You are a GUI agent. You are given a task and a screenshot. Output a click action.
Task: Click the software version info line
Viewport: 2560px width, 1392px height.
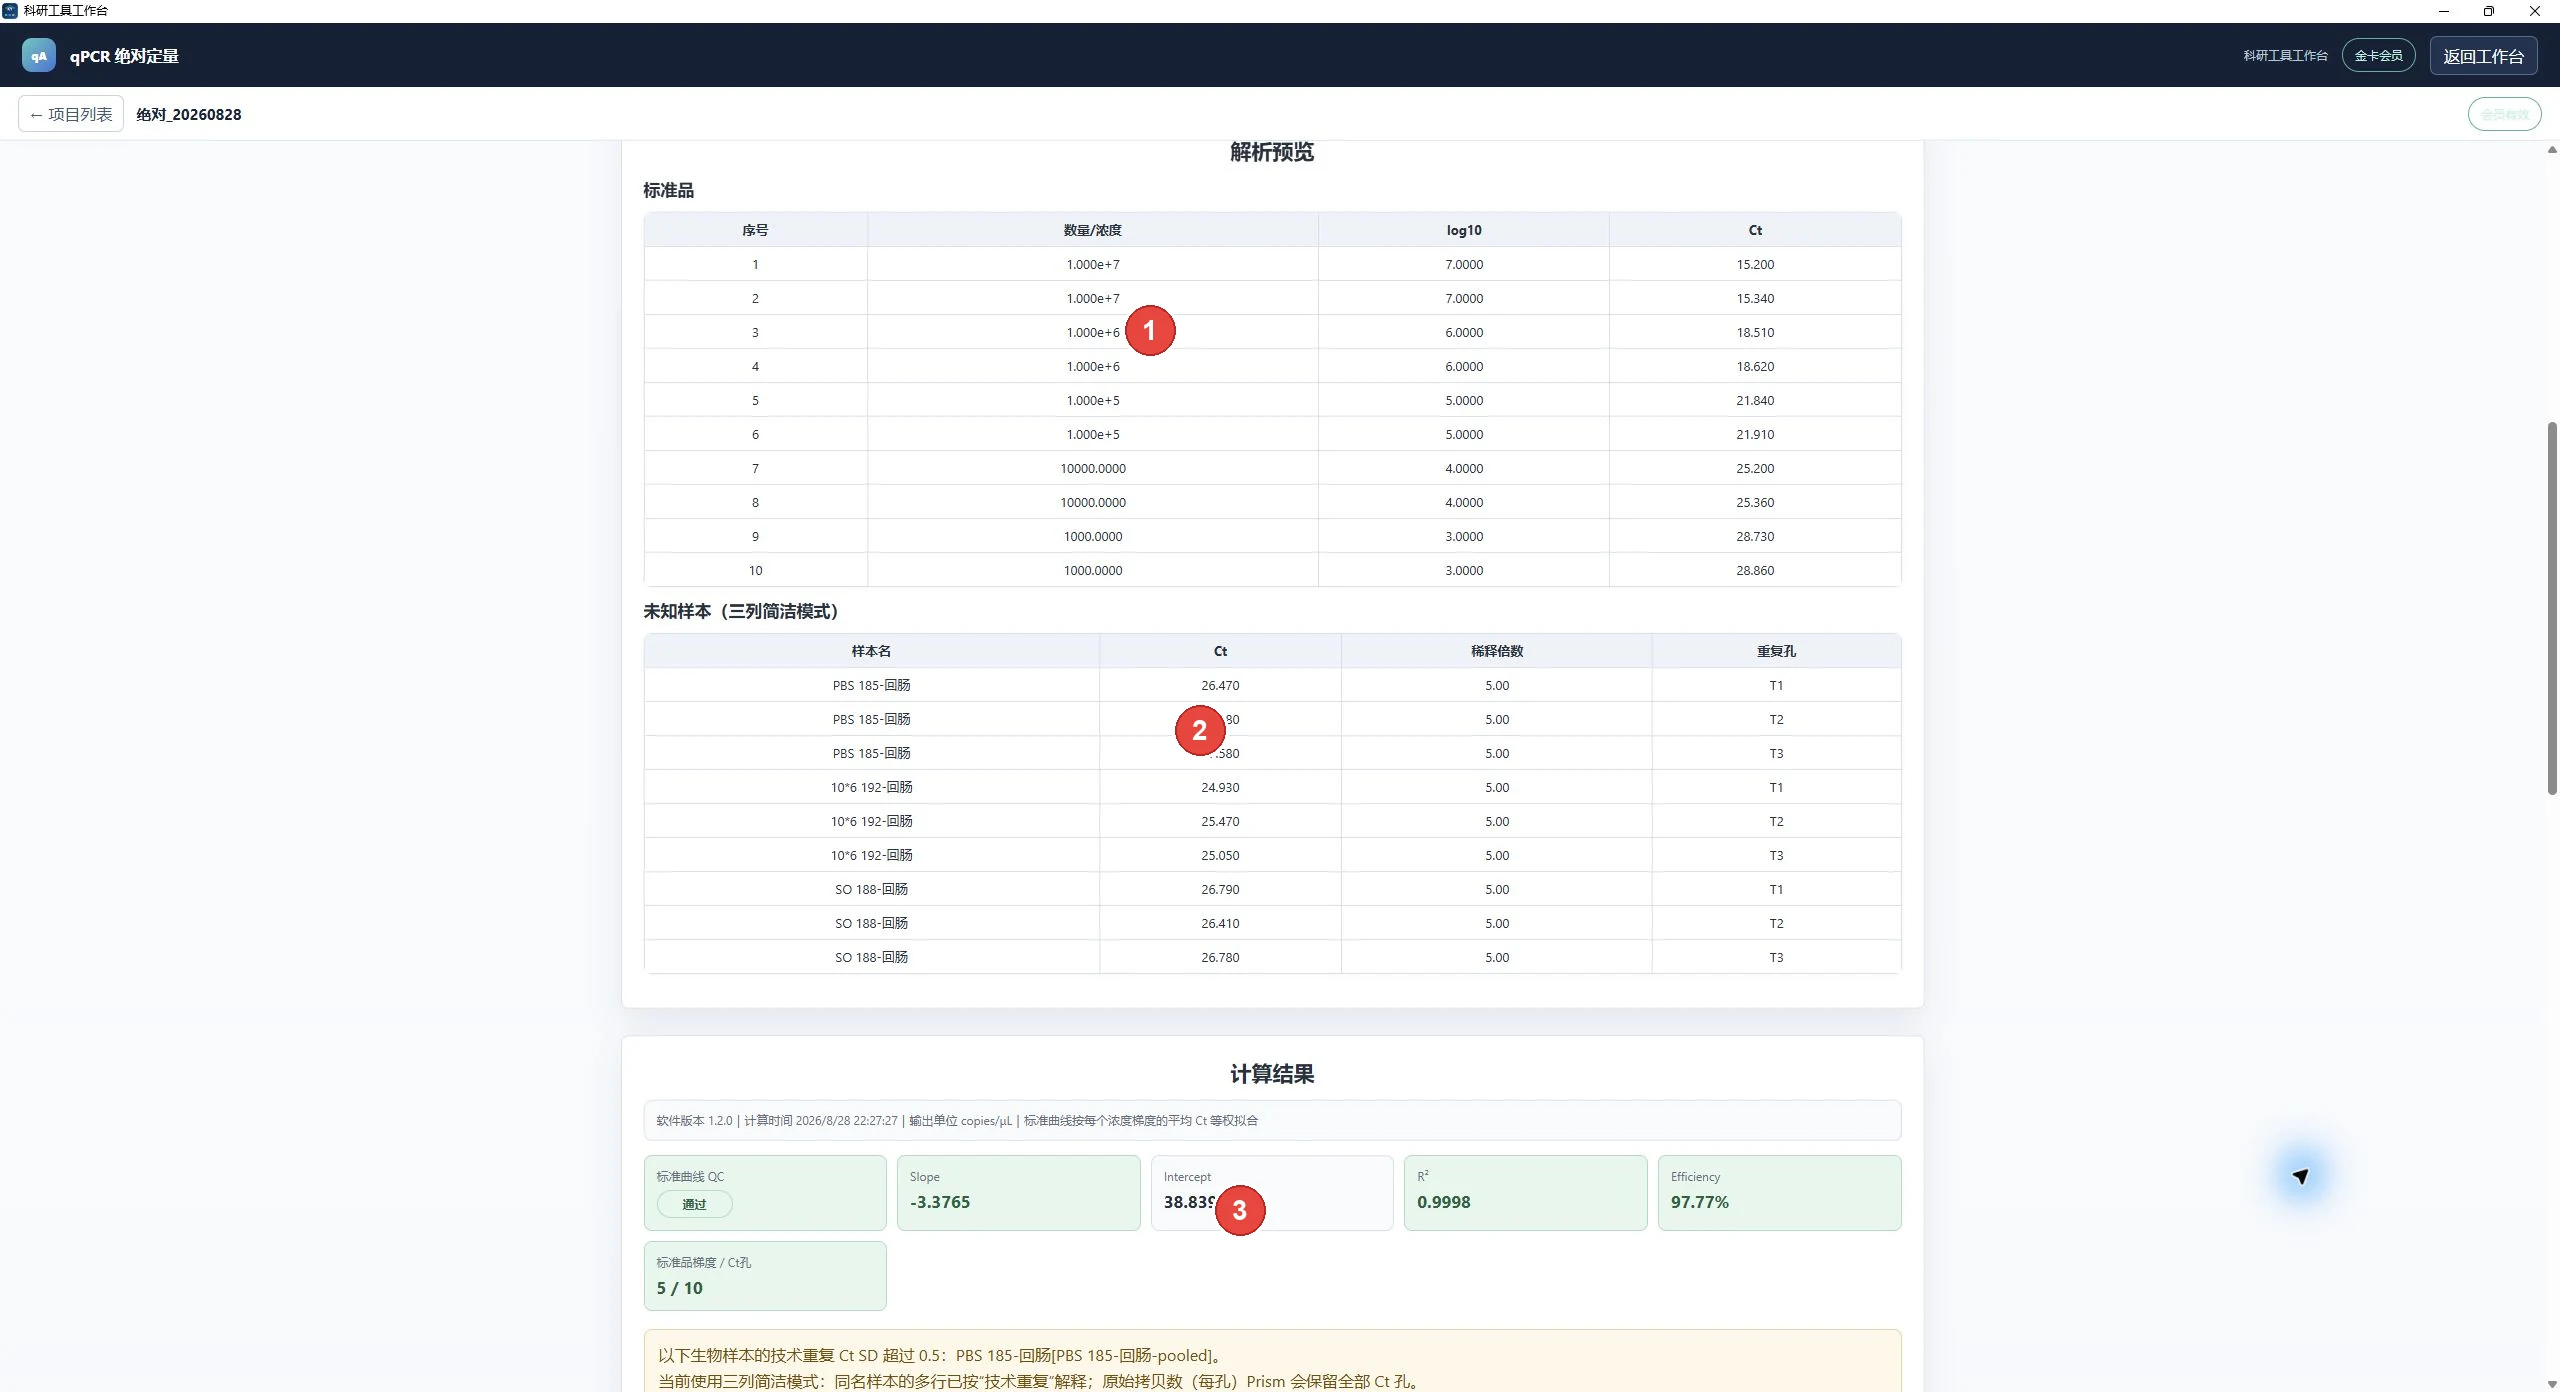coord(1272,1120)
